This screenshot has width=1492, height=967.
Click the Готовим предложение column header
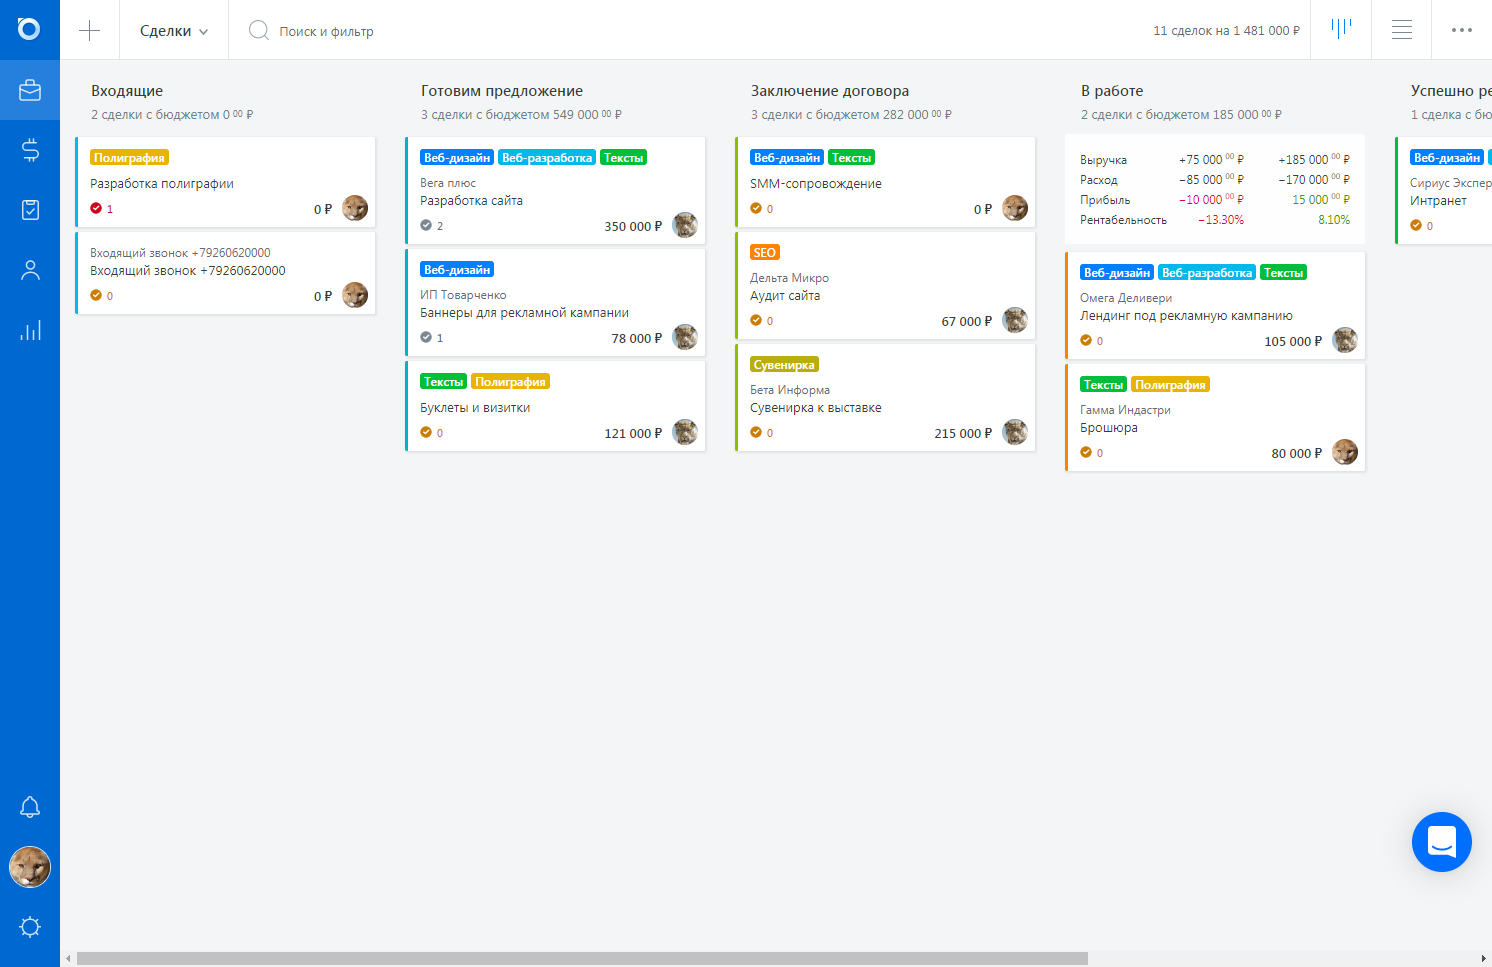click(x=502, y=91)
